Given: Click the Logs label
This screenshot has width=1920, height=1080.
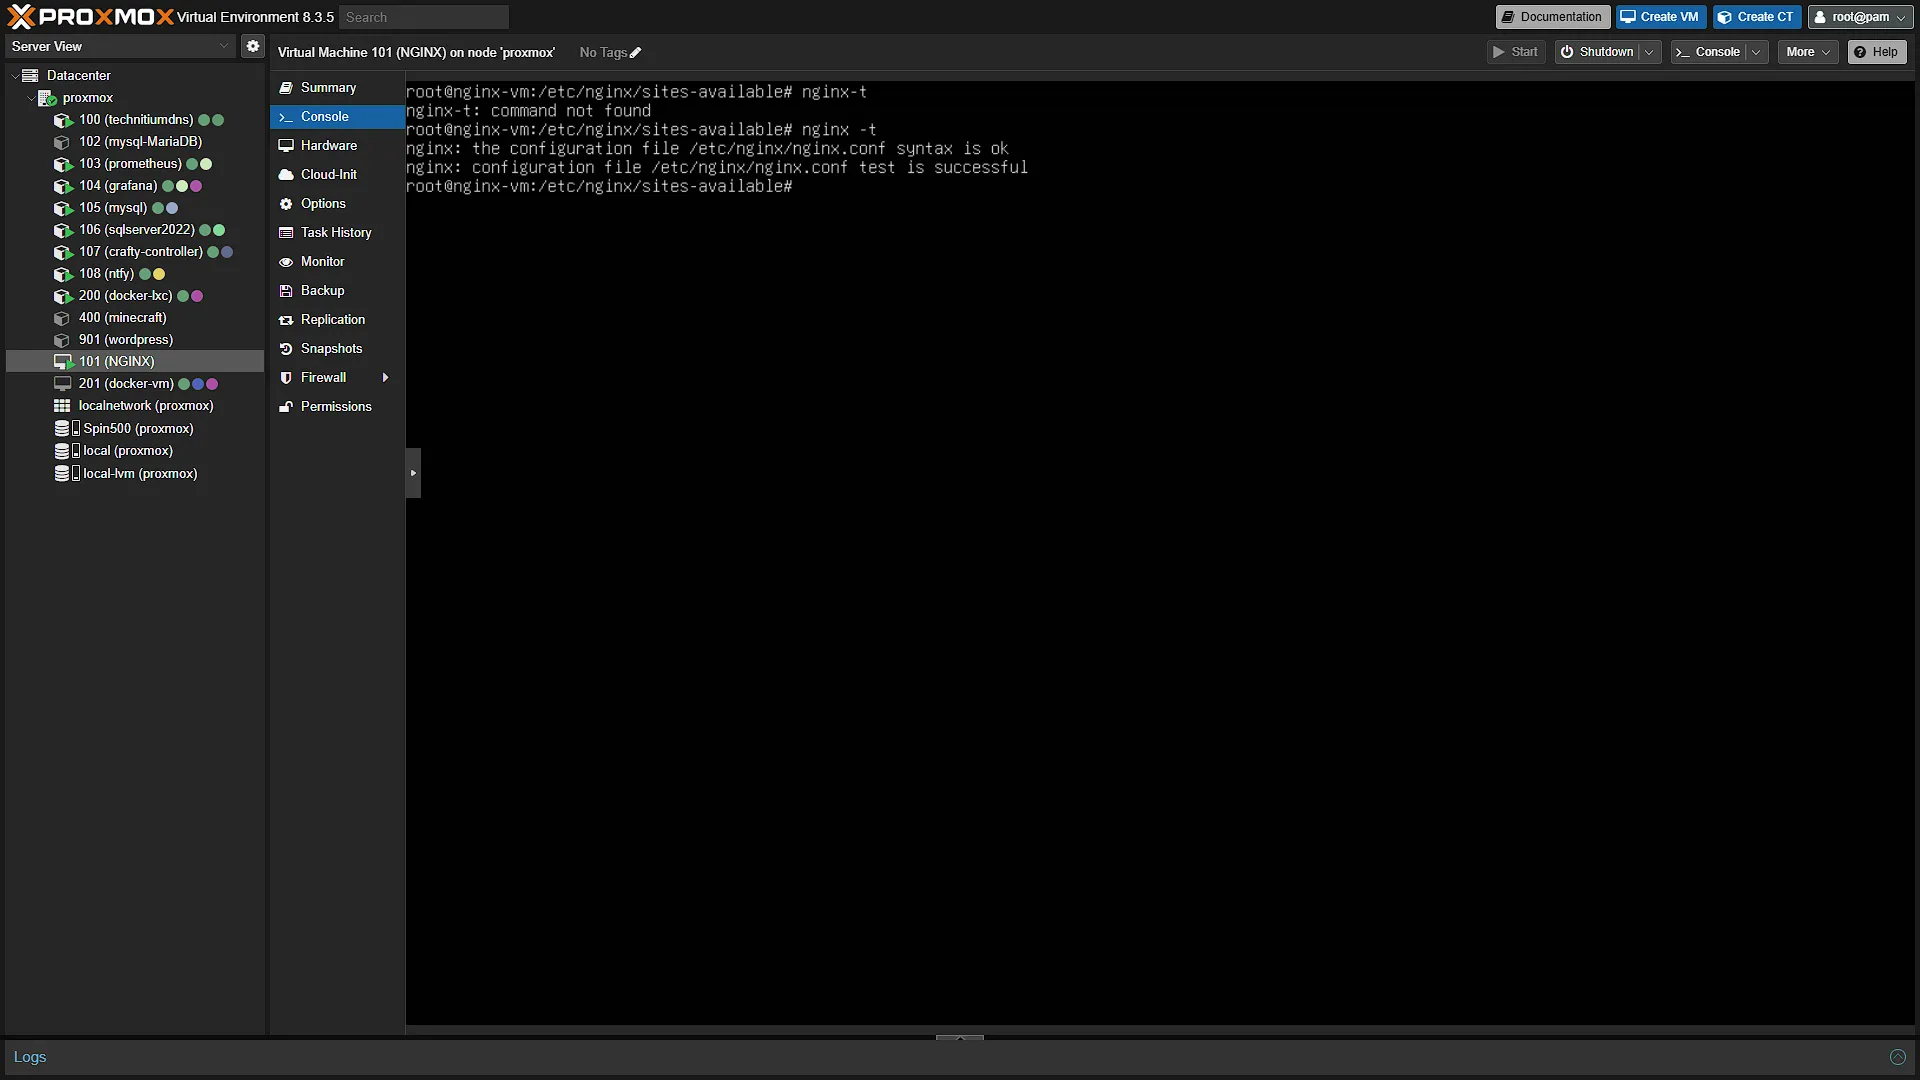Looking at the screenshot, I should (30, 1057).
